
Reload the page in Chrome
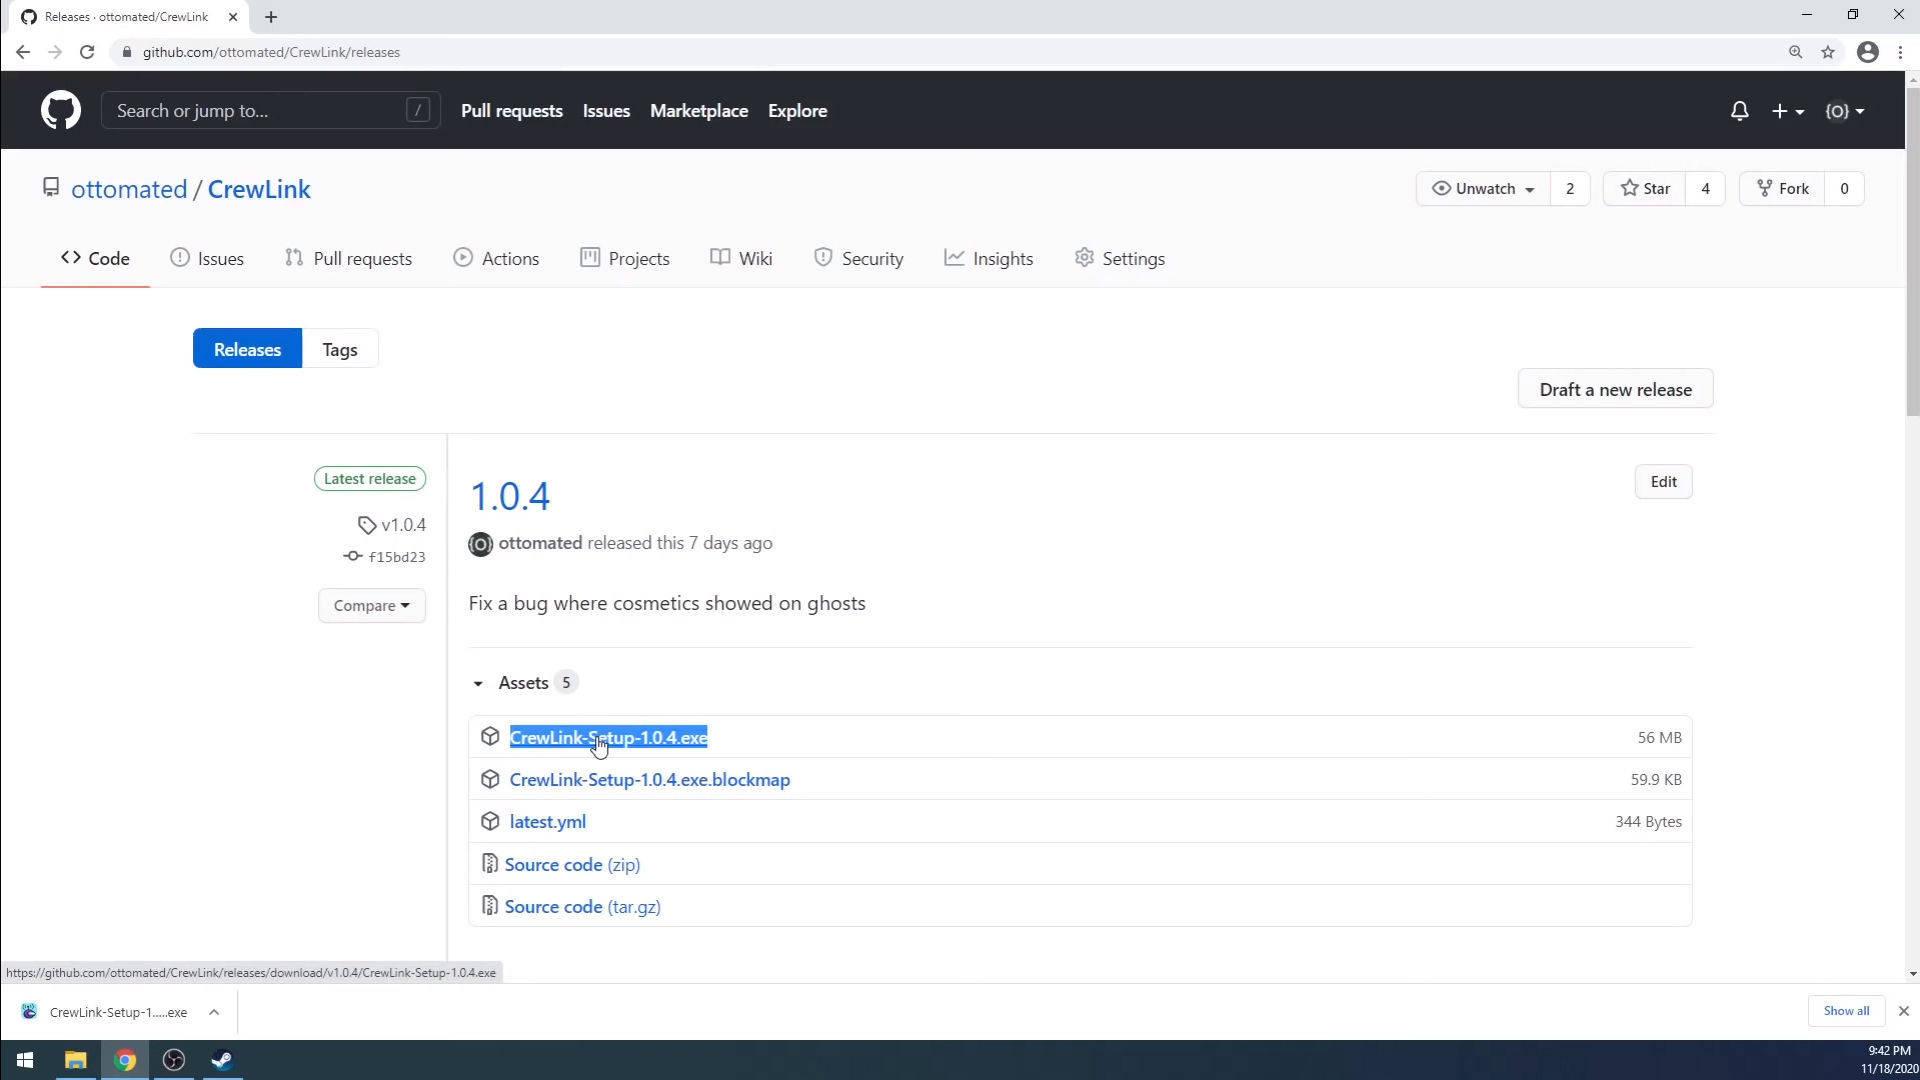tap(87, 52)
